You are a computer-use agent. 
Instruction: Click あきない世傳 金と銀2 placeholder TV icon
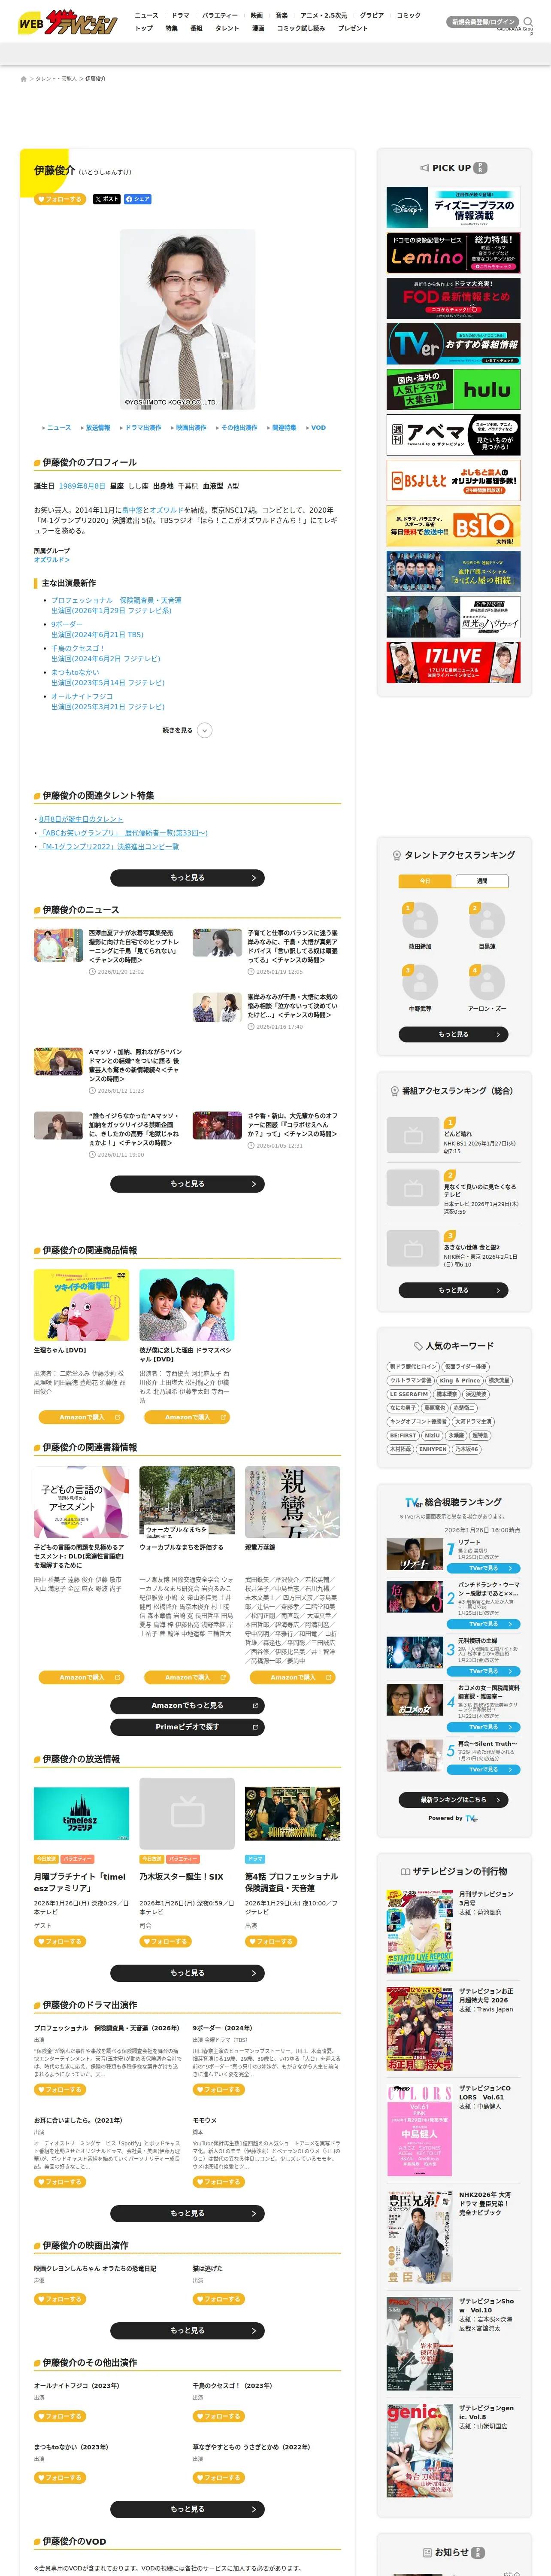tap(413, 1249)
